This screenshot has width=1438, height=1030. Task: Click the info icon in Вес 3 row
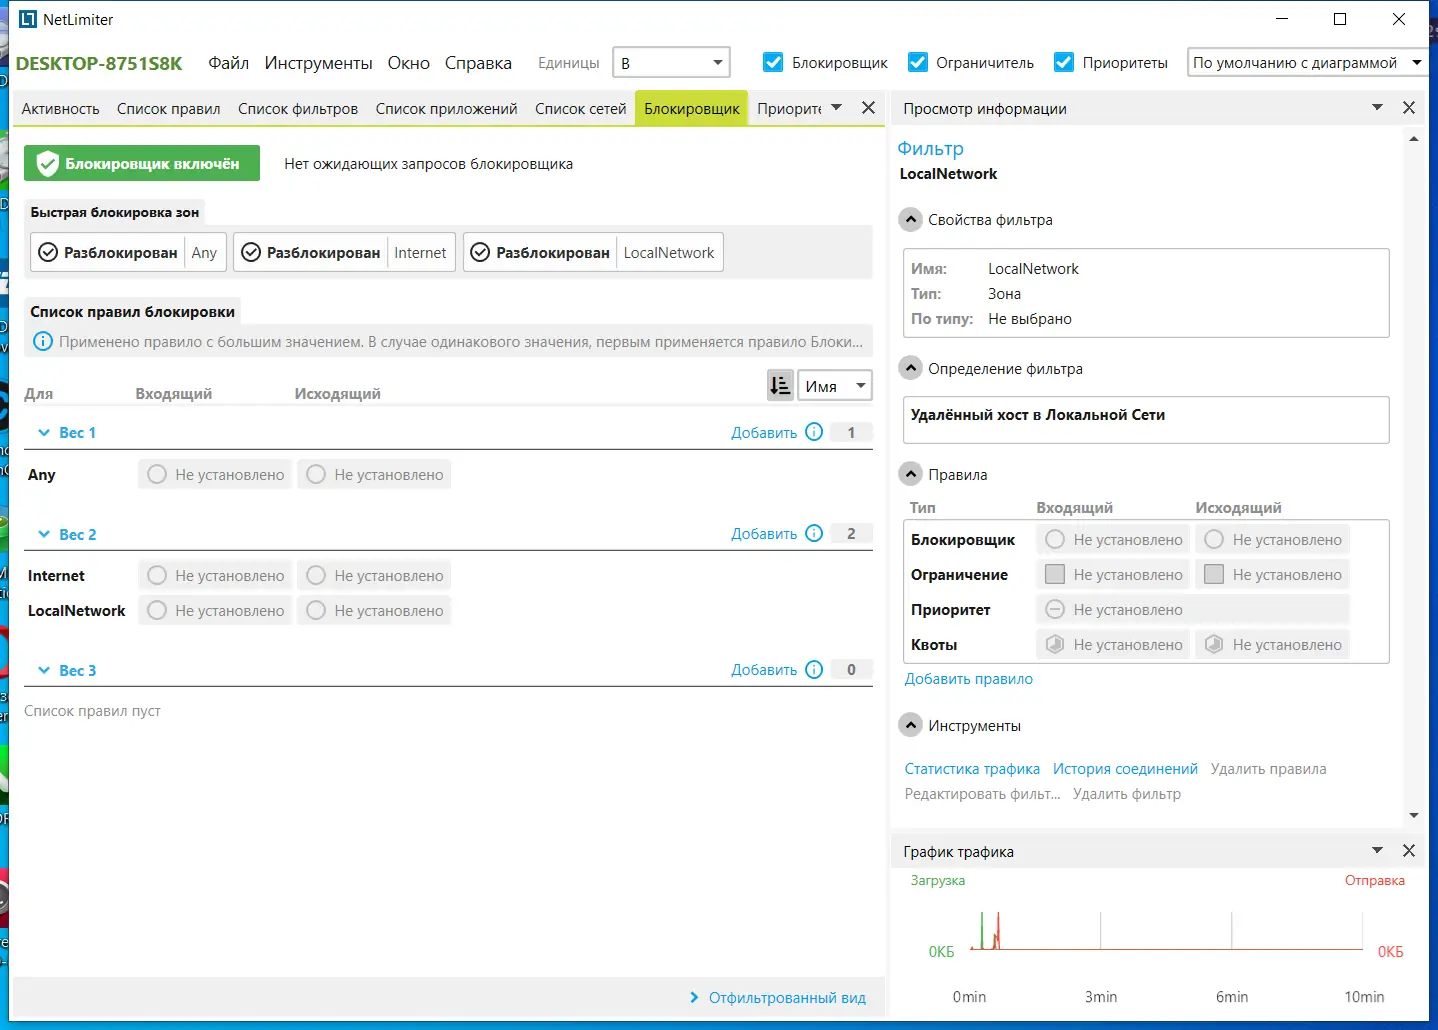814,669
